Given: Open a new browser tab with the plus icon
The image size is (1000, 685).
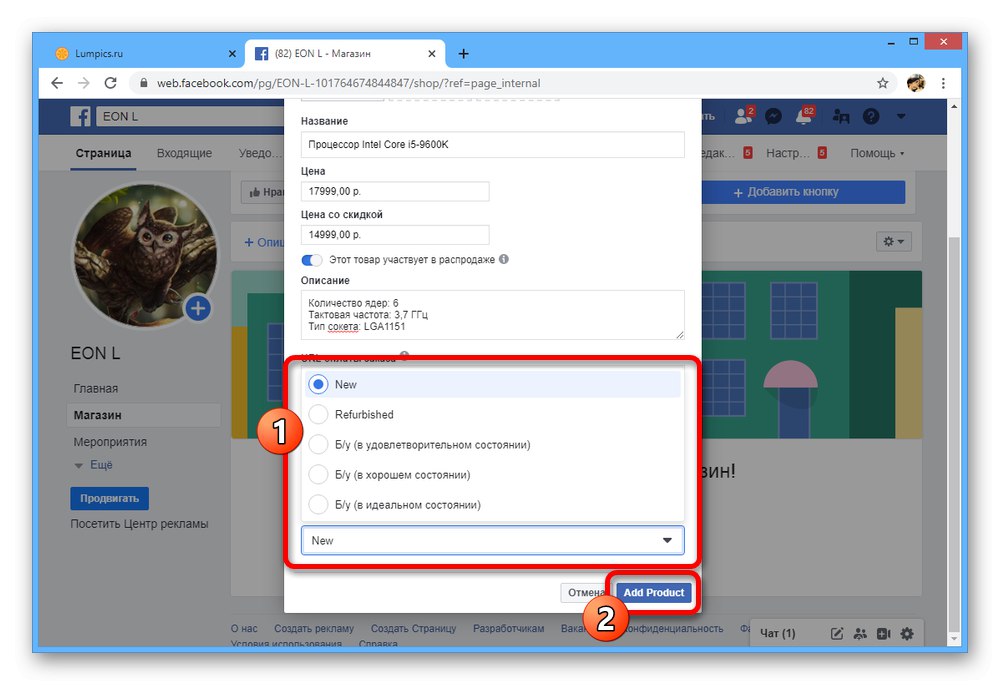Looking at the screenshot, I should click(464, 54).
